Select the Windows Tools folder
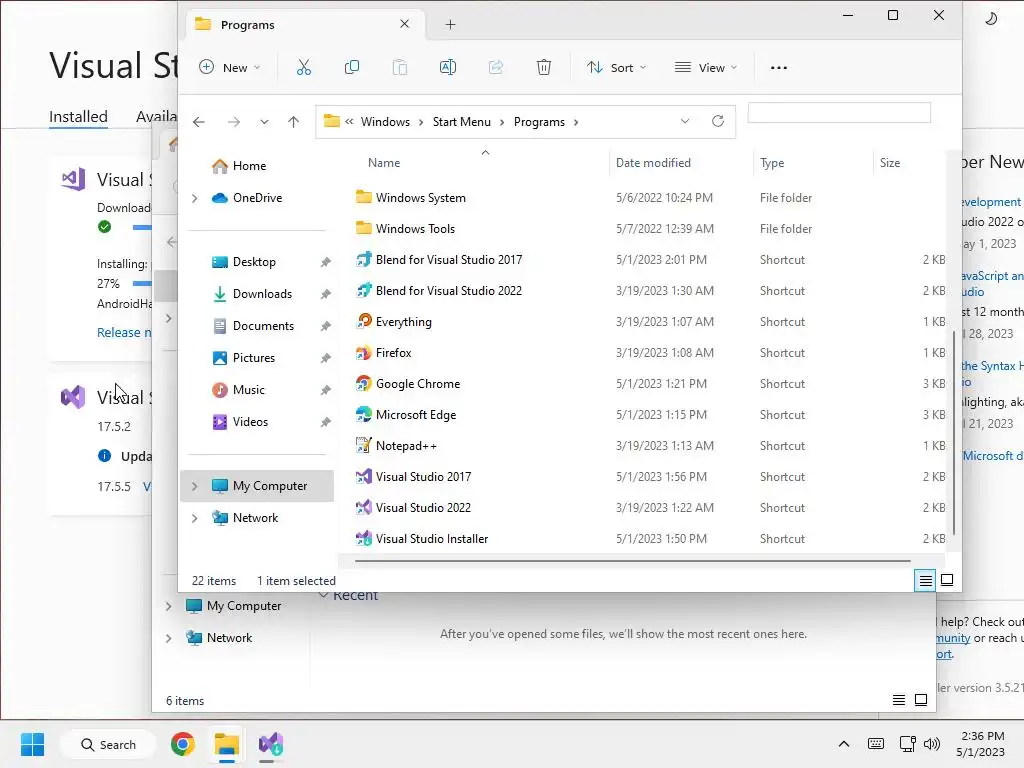 pos(405,229)
